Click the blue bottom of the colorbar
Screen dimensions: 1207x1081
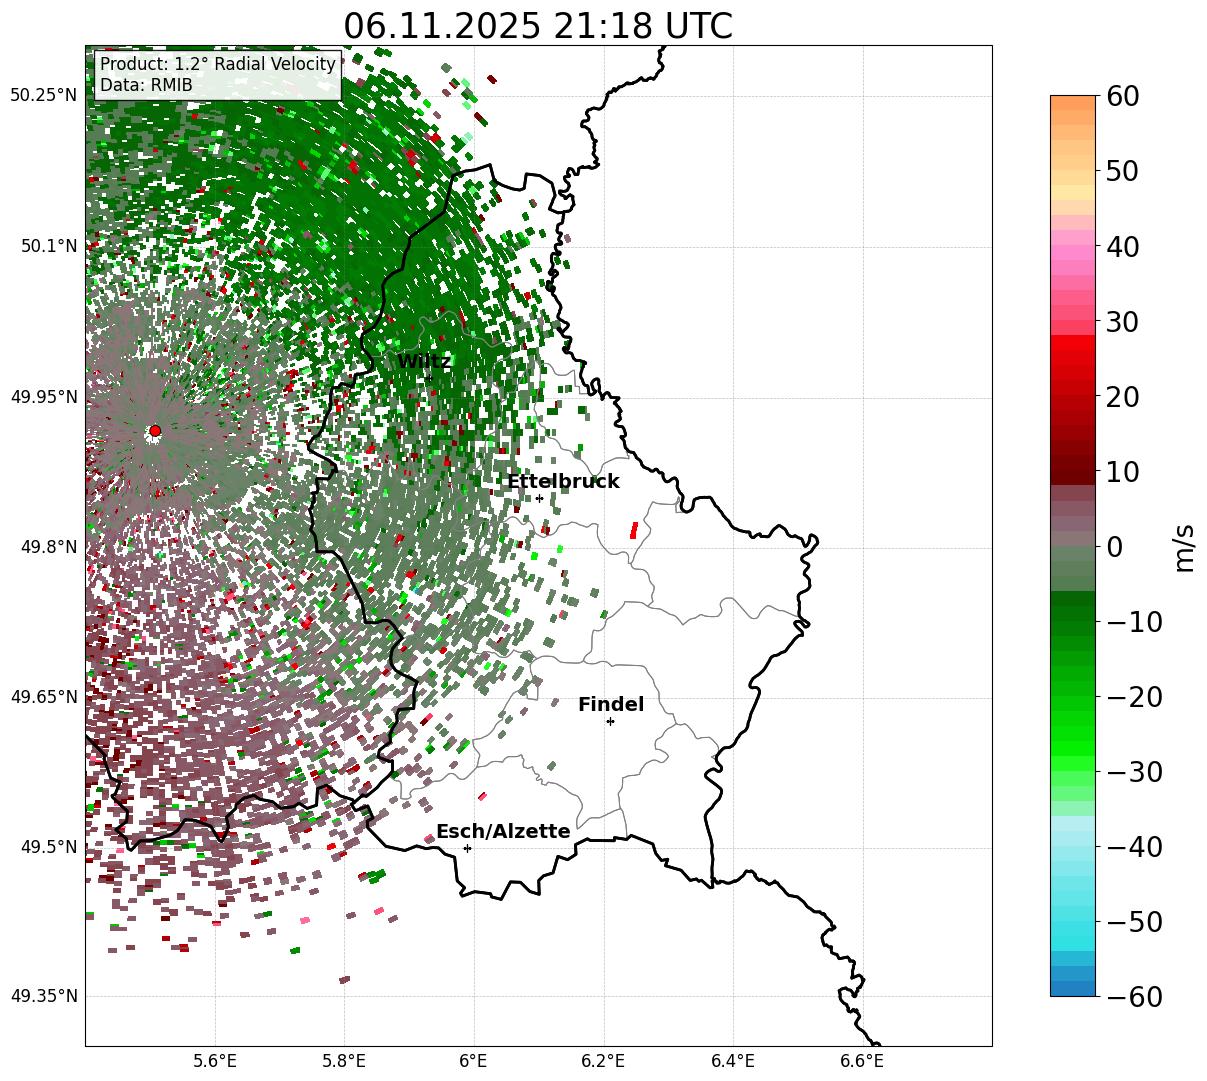pos(1073,982)
